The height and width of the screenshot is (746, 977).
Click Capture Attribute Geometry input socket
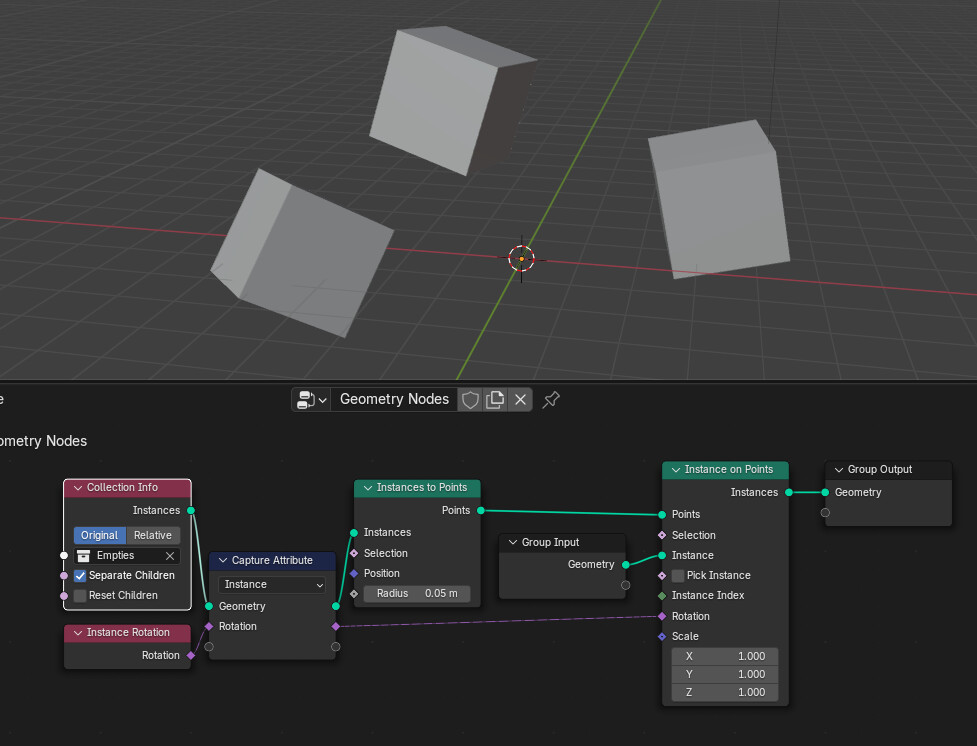(209, 606)
